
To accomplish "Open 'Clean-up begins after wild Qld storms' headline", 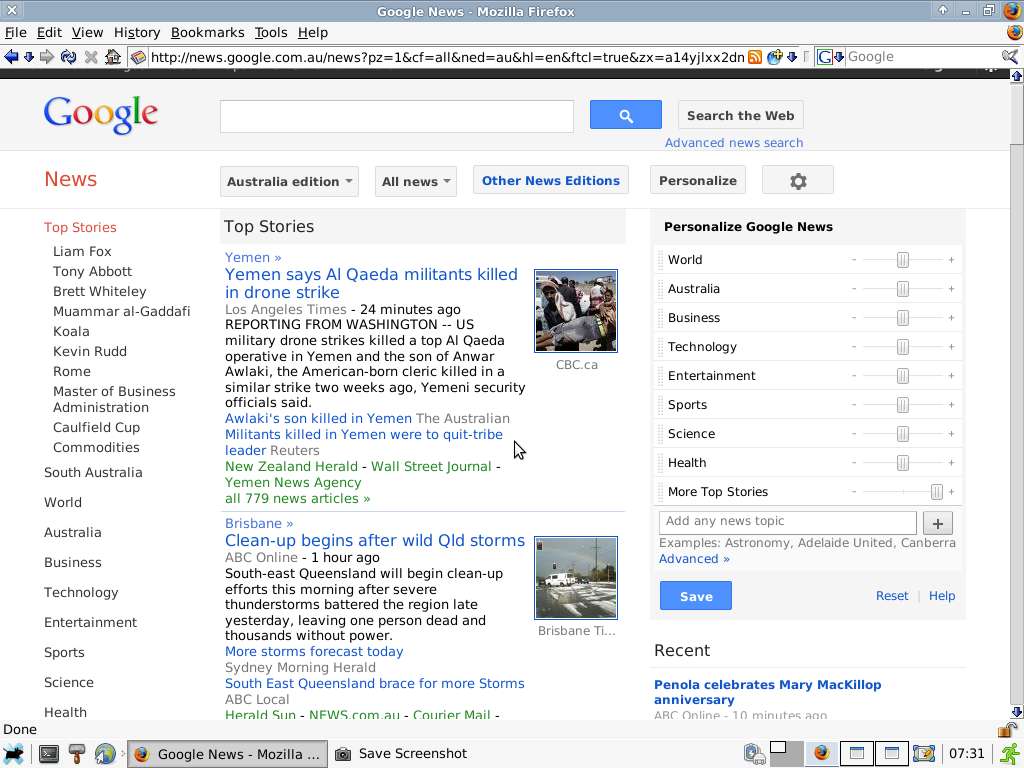I will click(375, 541).
